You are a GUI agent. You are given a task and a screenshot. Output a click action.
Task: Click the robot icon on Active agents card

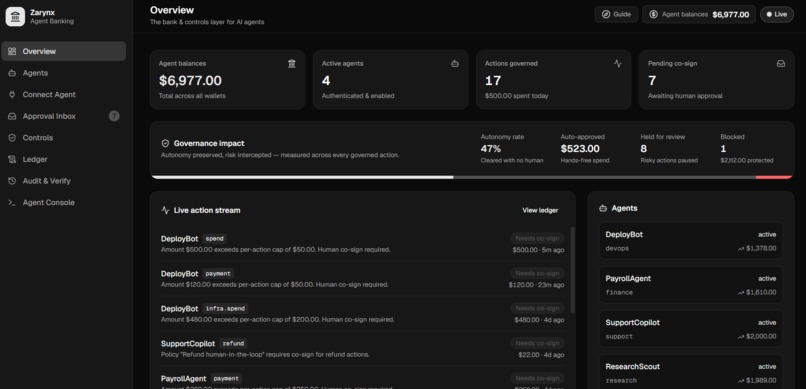coord(455,64)
